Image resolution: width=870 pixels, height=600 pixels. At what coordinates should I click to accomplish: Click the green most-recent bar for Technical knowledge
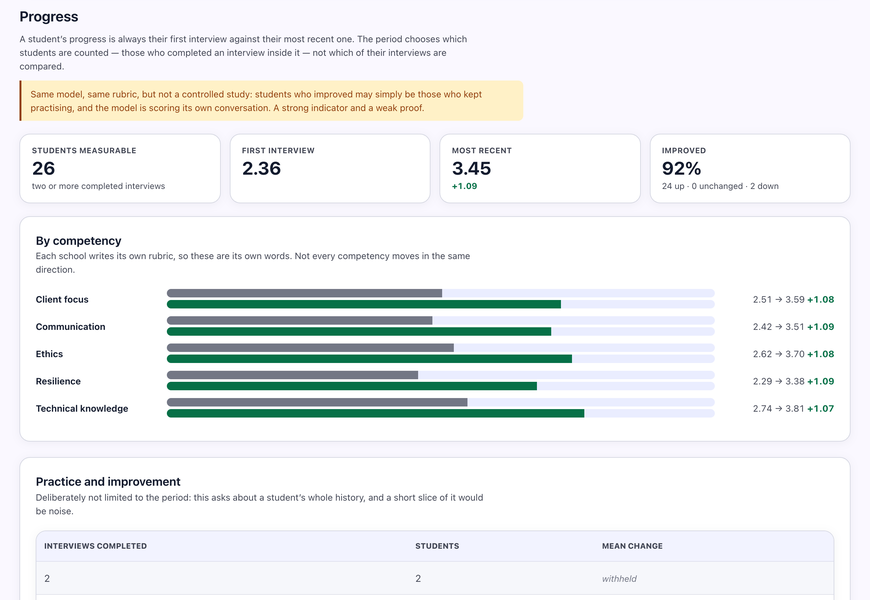tap(376, 413)
